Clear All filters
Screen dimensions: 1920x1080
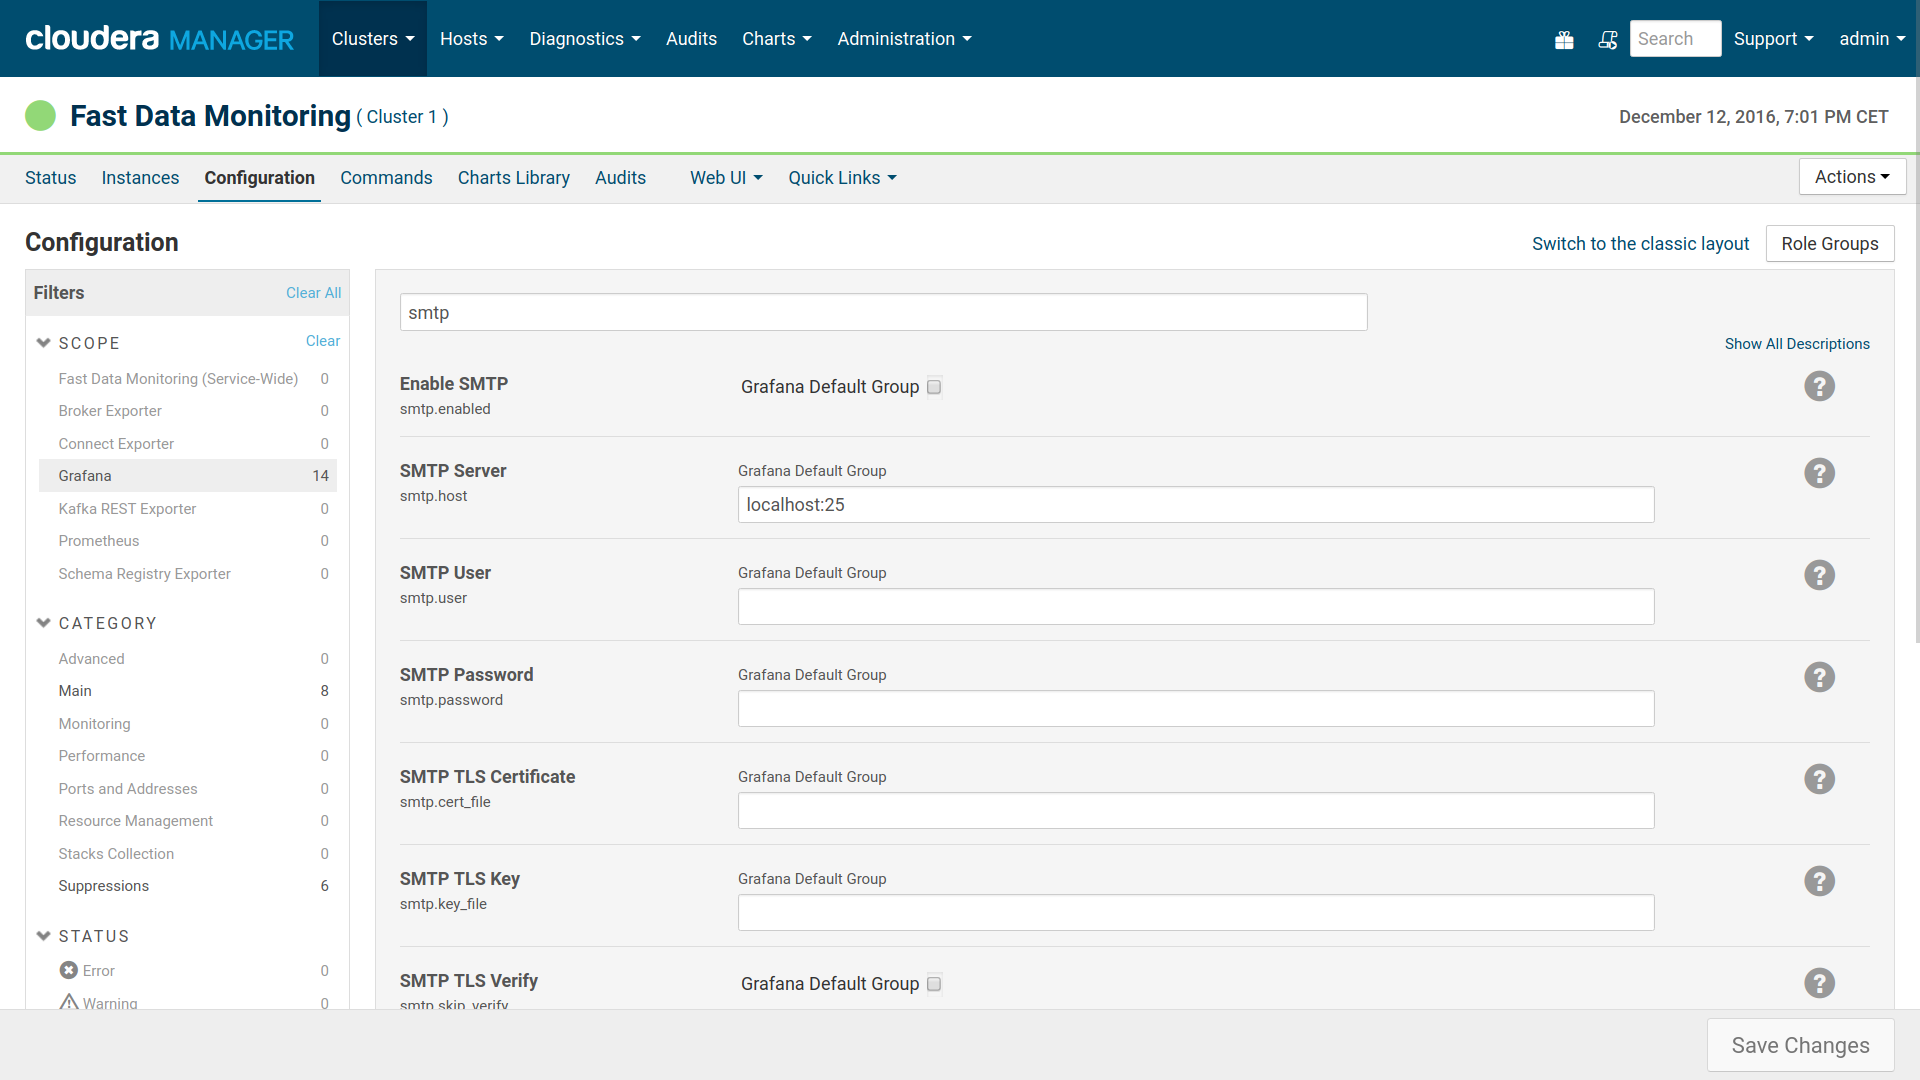pyautogui.click(x=313, y=293)
